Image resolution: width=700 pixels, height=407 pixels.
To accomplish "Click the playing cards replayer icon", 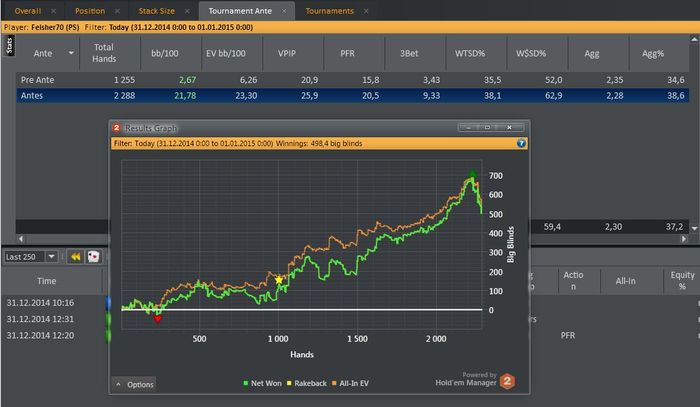I will point(93,257).
